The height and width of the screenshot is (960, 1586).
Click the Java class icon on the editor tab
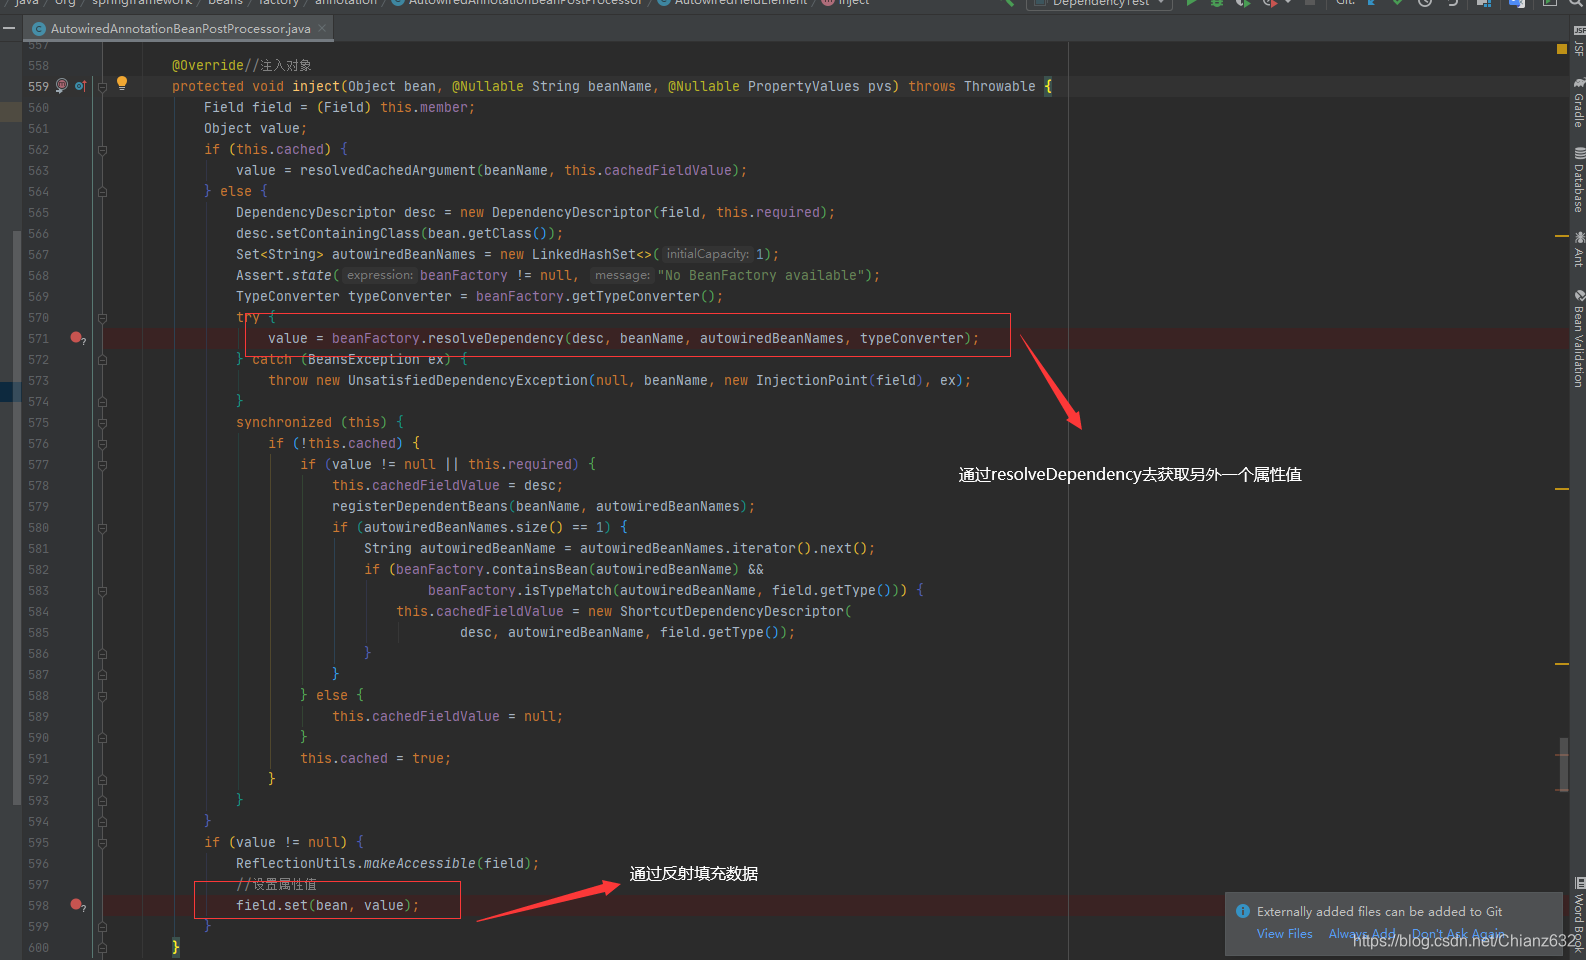[39, 29]
